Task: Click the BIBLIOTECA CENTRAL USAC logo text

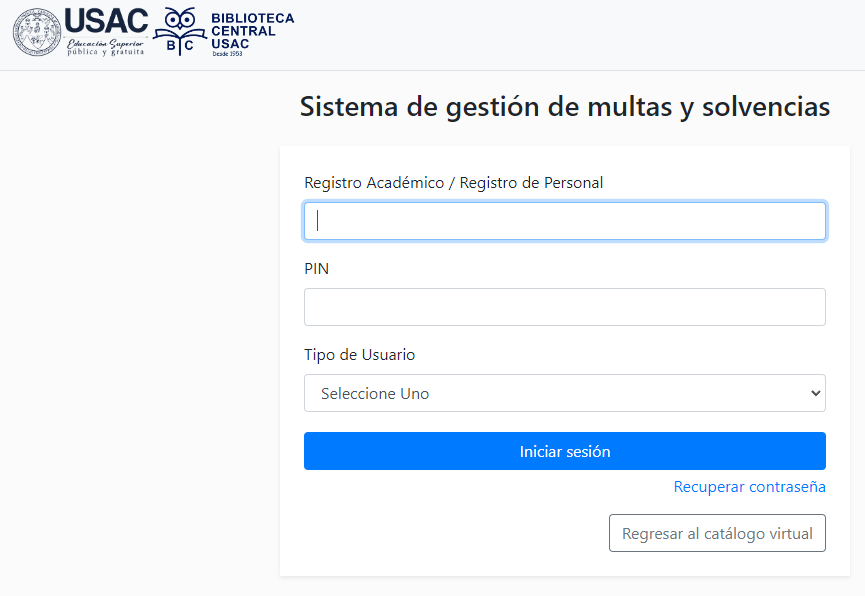Action: tap(252, 31)
